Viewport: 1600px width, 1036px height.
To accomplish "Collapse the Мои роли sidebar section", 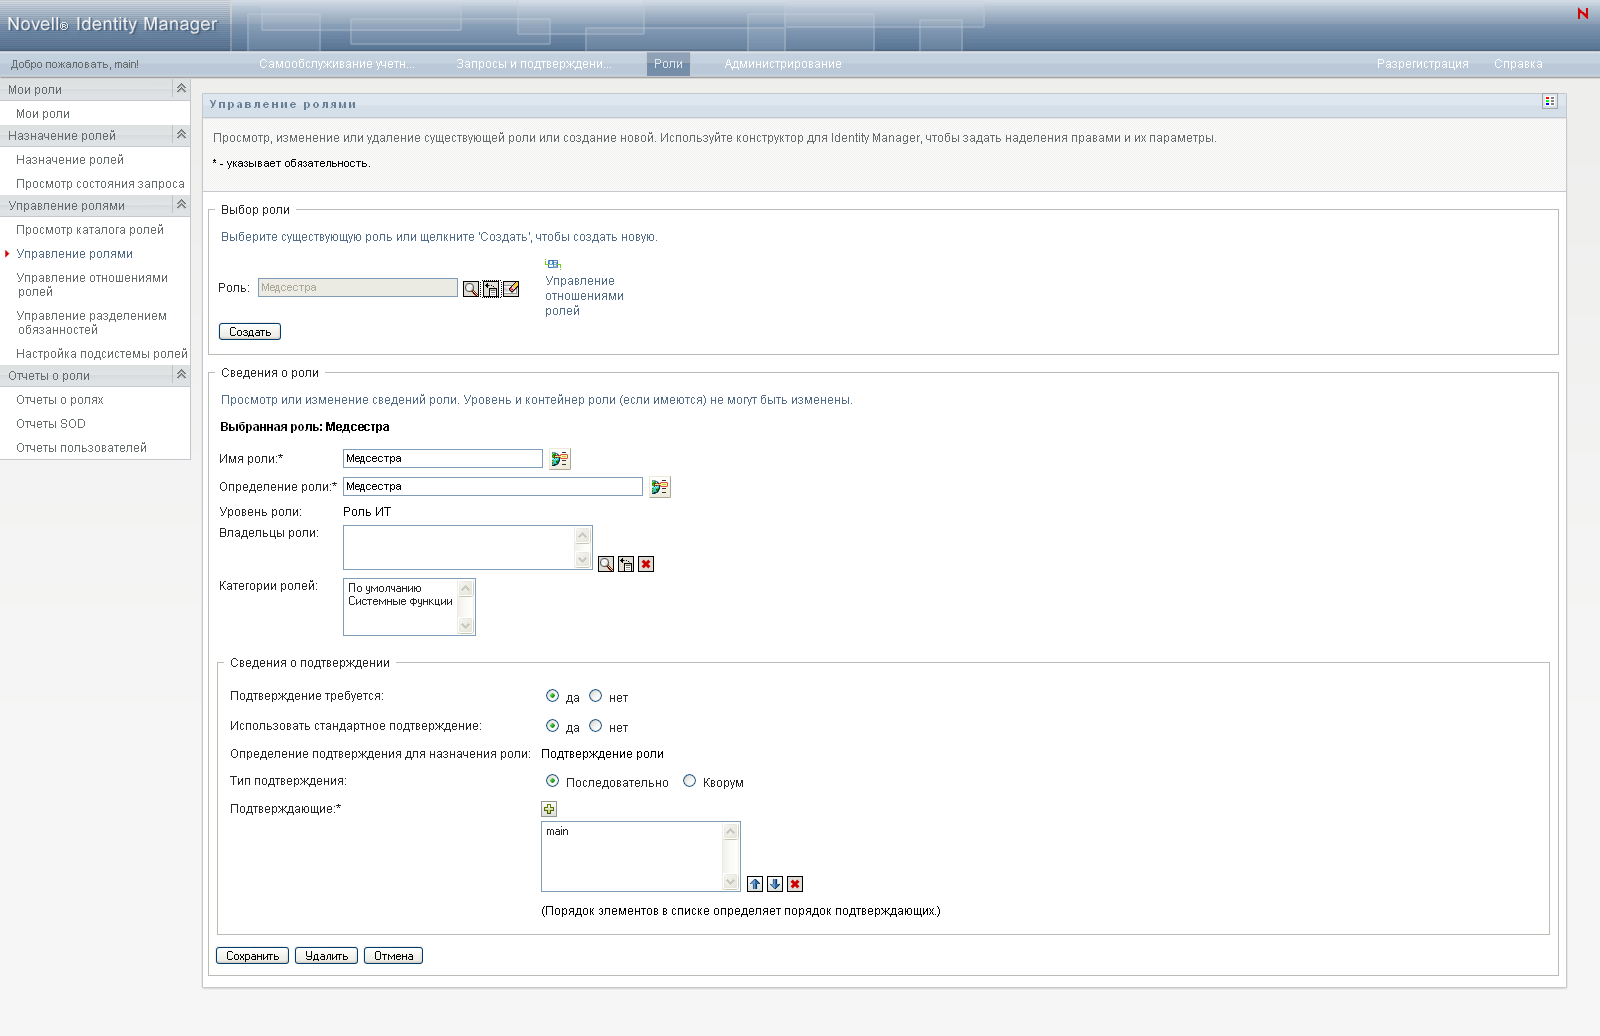I will (181, 89).
